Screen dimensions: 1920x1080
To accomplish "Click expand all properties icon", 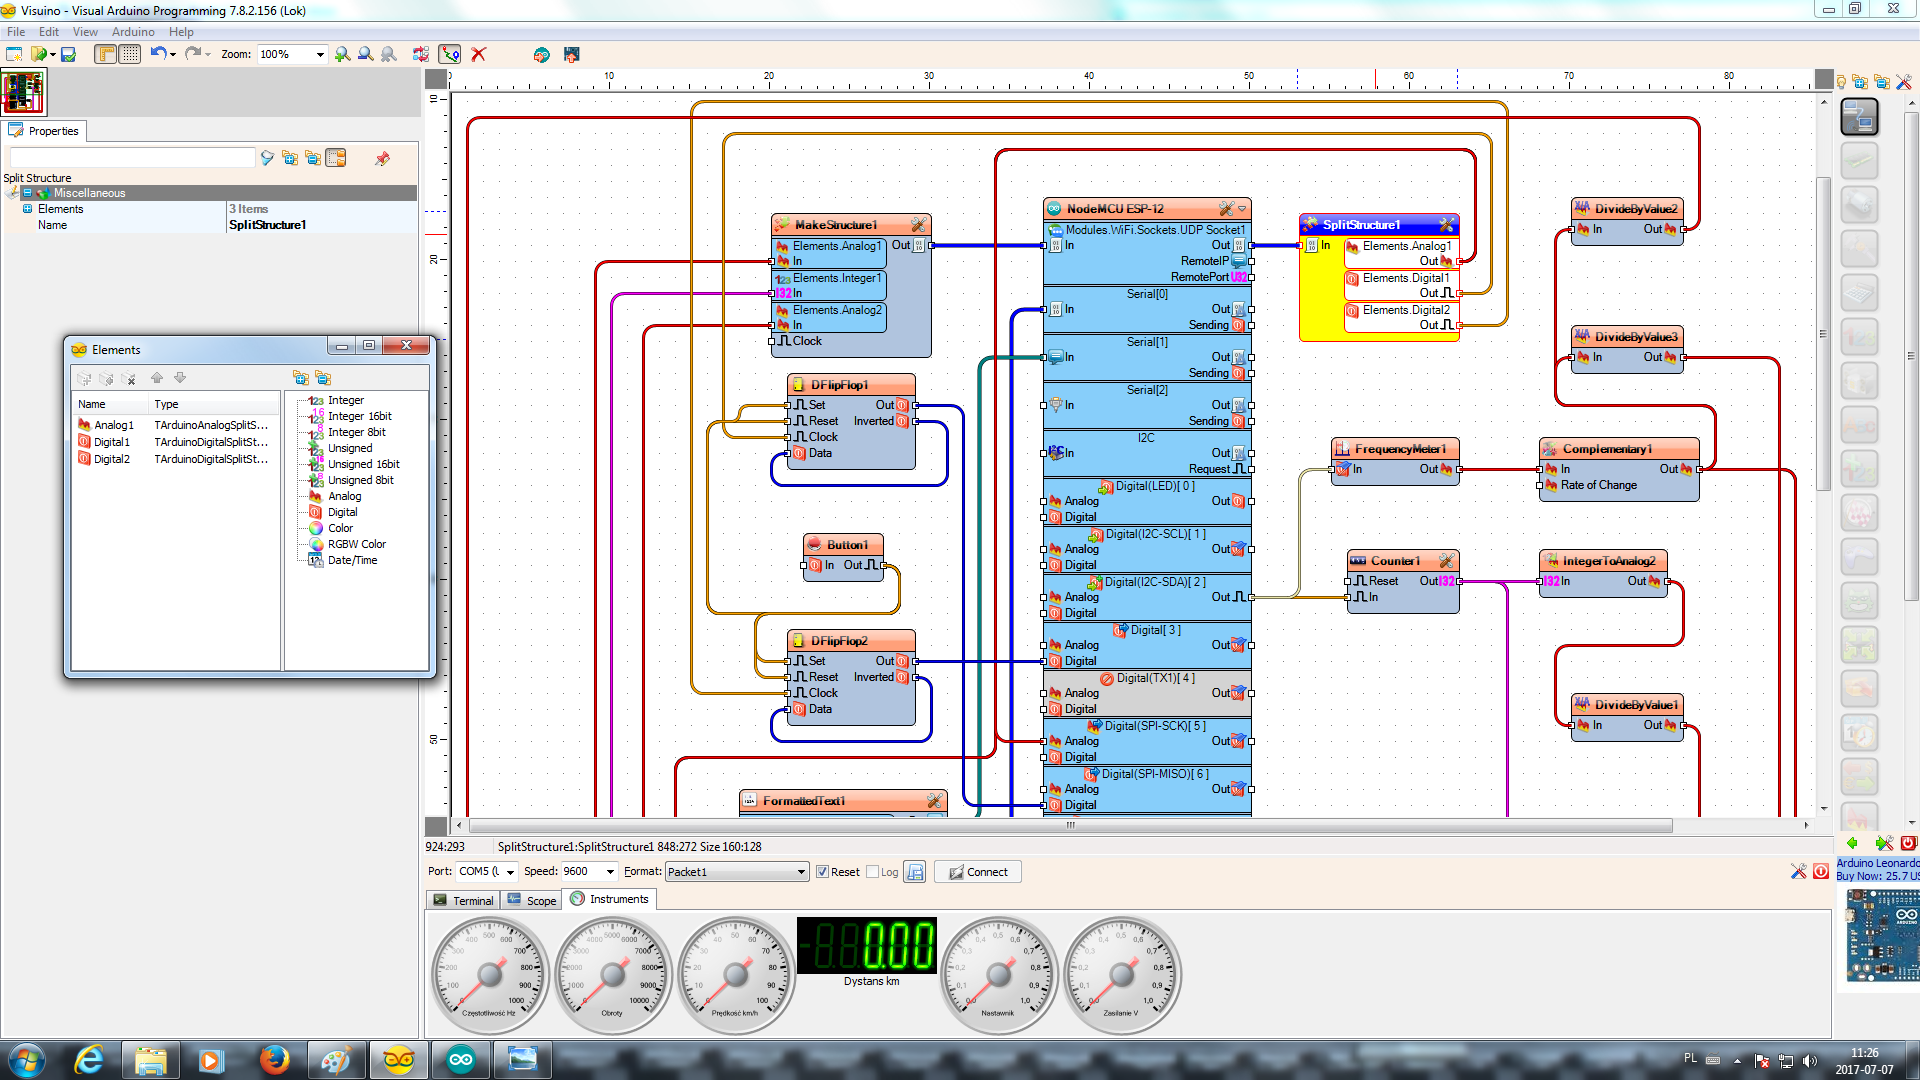I will point(290,158).
